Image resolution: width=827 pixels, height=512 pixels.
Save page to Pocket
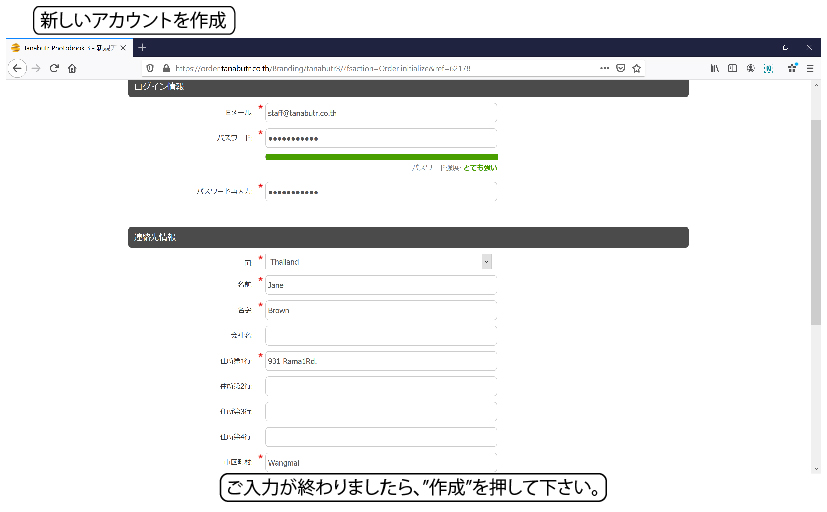(620, 68)
